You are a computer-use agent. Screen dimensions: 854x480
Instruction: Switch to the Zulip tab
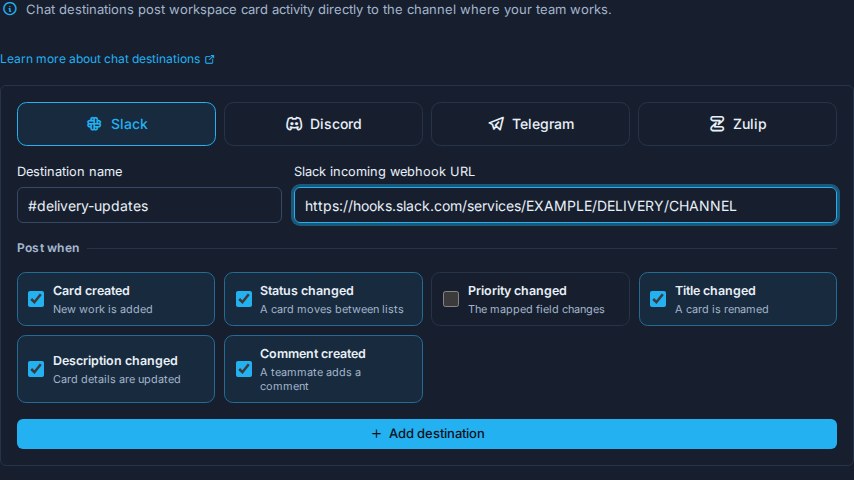pyautogui.click(x=737, y=124)
